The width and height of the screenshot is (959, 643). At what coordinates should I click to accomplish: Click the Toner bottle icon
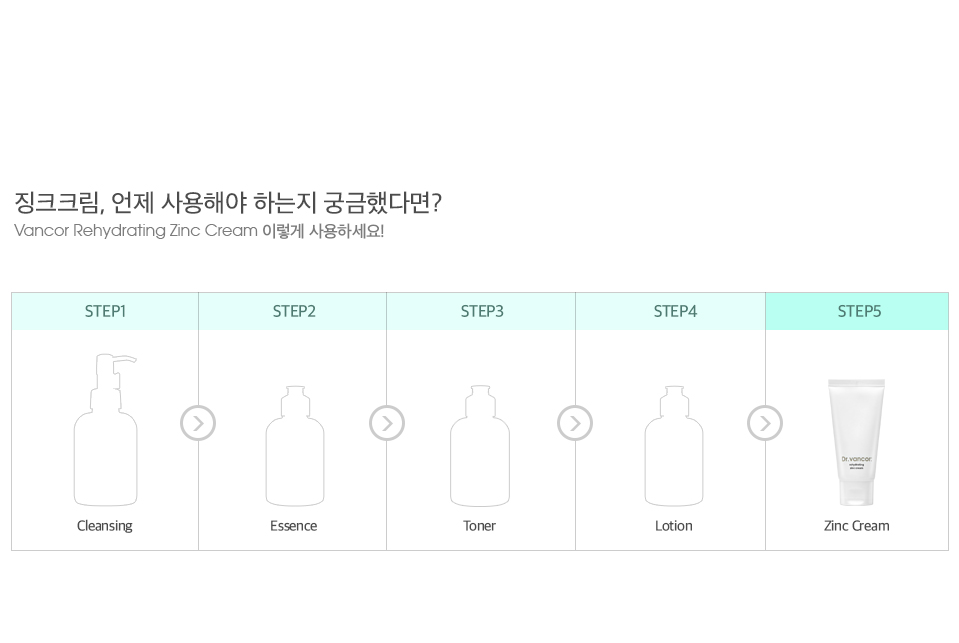coord(480,446)
